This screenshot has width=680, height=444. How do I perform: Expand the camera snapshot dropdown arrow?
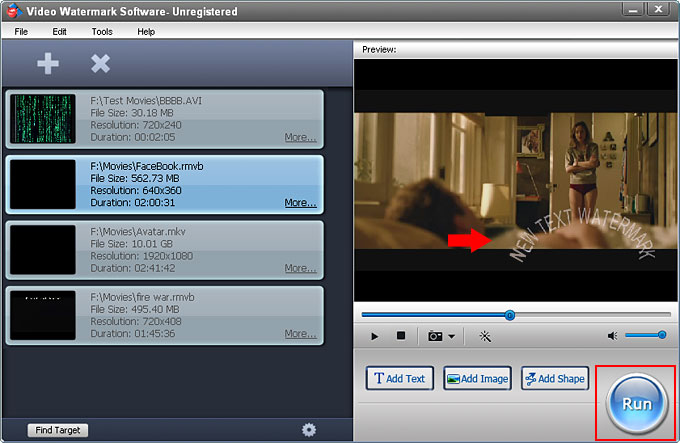[452, 337]
